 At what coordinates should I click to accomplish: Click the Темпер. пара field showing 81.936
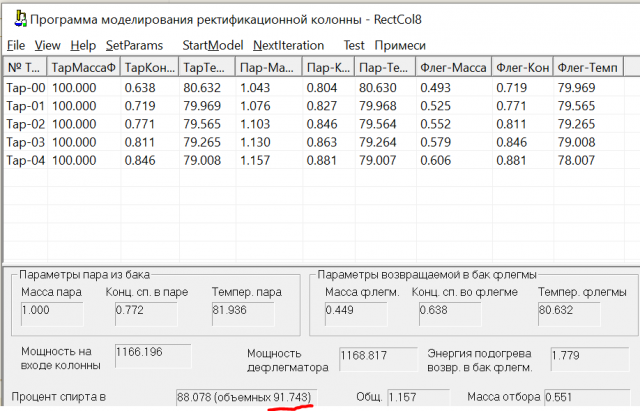pyautogui.click(x=243, y=313)
